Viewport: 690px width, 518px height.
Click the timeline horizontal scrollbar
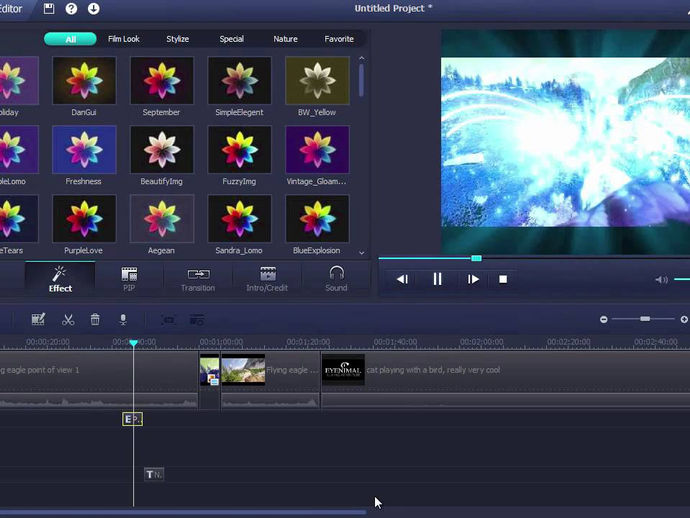click(x=183, y=512)
